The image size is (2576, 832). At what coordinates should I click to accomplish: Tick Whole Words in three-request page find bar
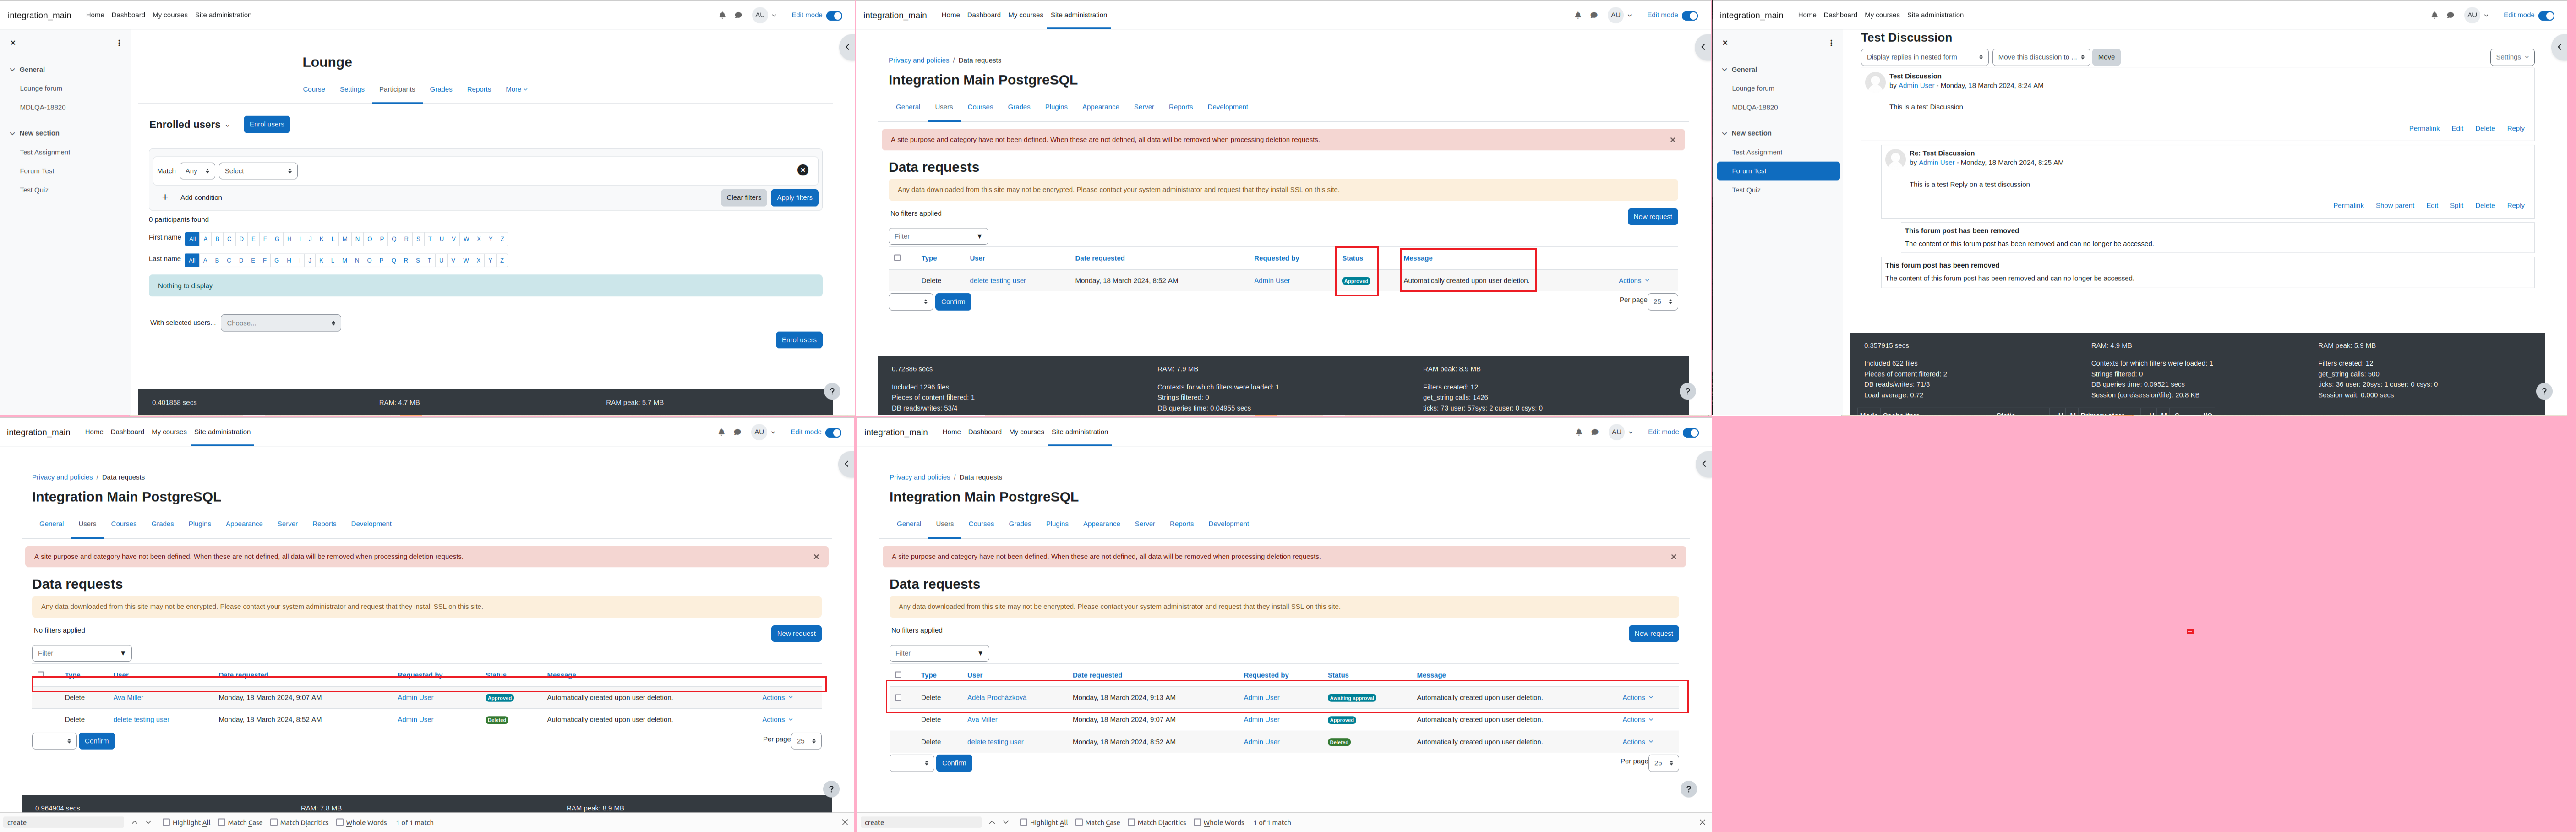[x=1197, y=823]
